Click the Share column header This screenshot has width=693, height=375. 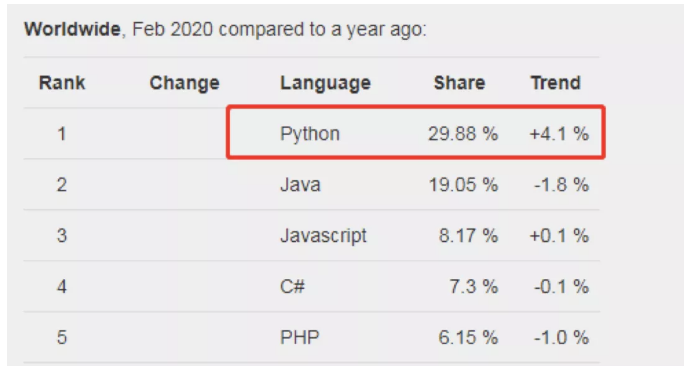click(x=459, y=83)
